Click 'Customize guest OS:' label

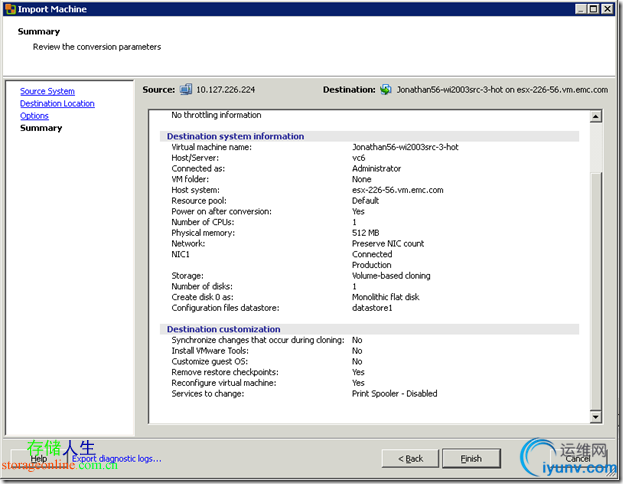(209, 362)
